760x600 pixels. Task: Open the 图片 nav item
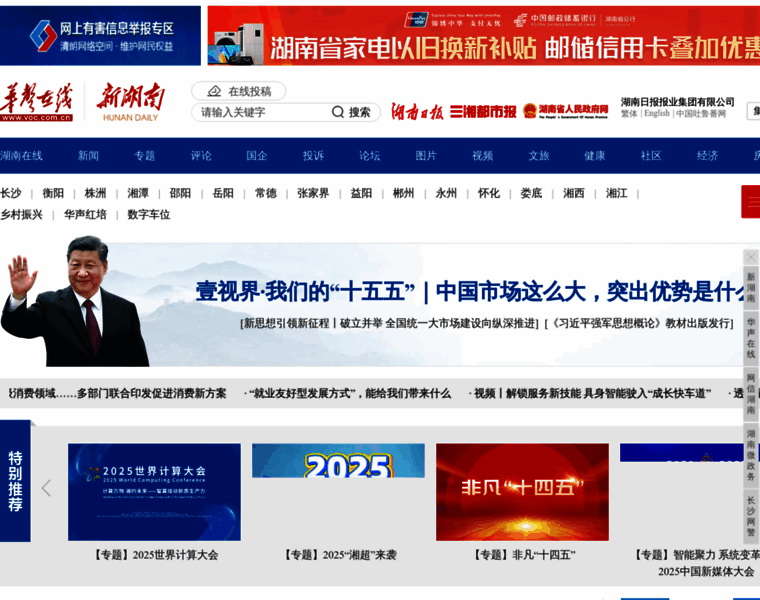tap(426, 156)
